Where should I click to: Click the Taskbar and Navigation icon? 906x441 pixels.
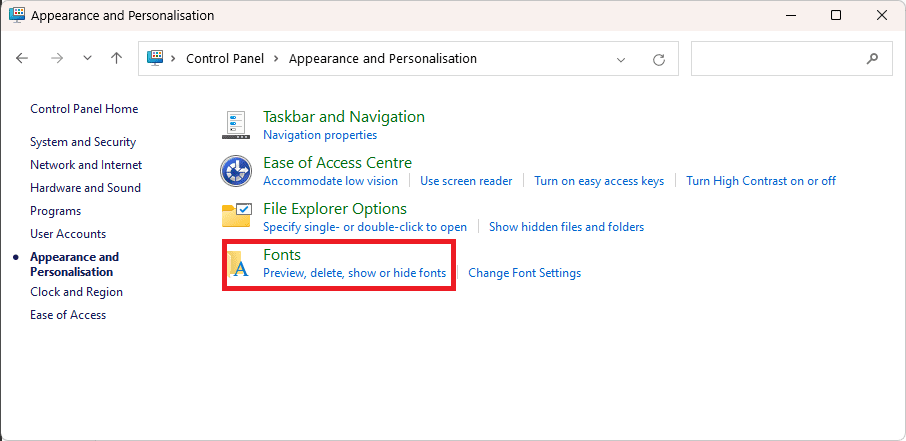pyautogui.click(x=236, y=125)
